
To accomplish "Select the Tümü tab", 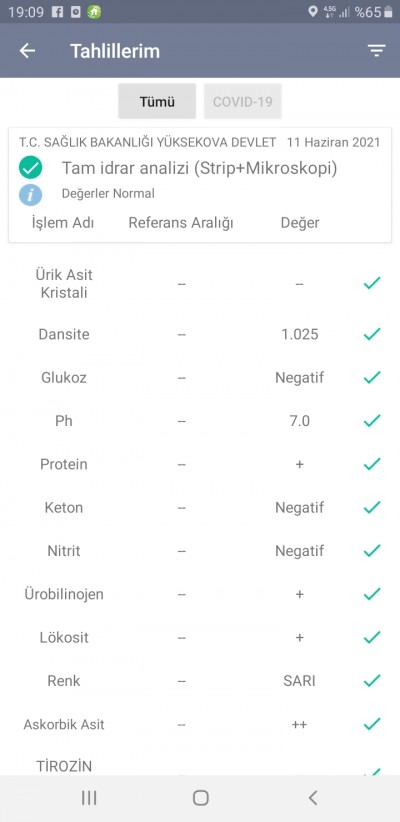I will [x=157, y=101].
